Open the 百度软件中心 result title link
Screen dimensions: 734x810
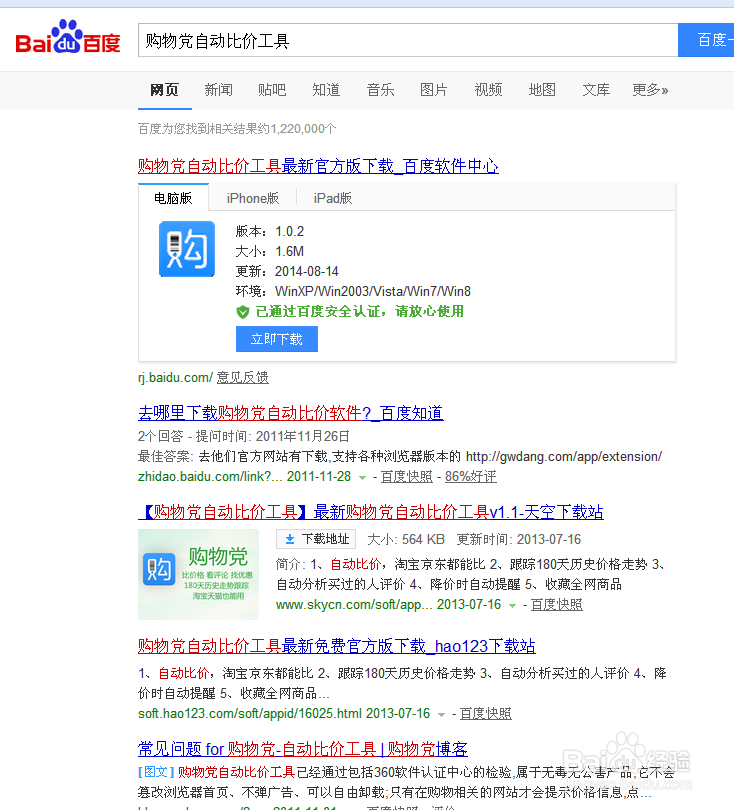(x=318, y=166)
